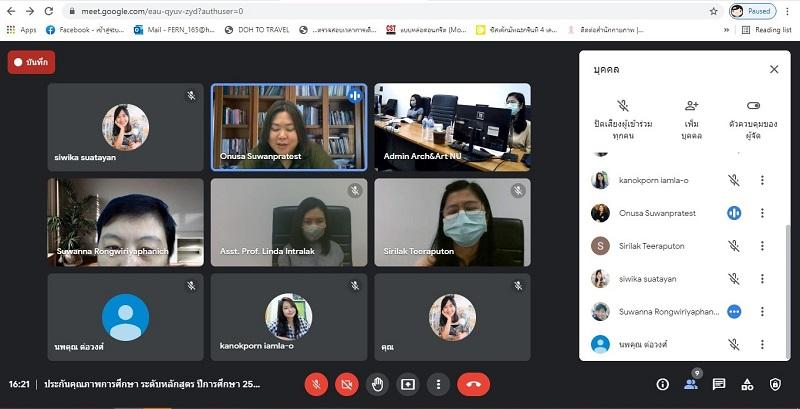Click the kanokporn iamla-o name in people list
This screenshot has width=800, height=409.
pyautogui.click(x=654, y=180)
